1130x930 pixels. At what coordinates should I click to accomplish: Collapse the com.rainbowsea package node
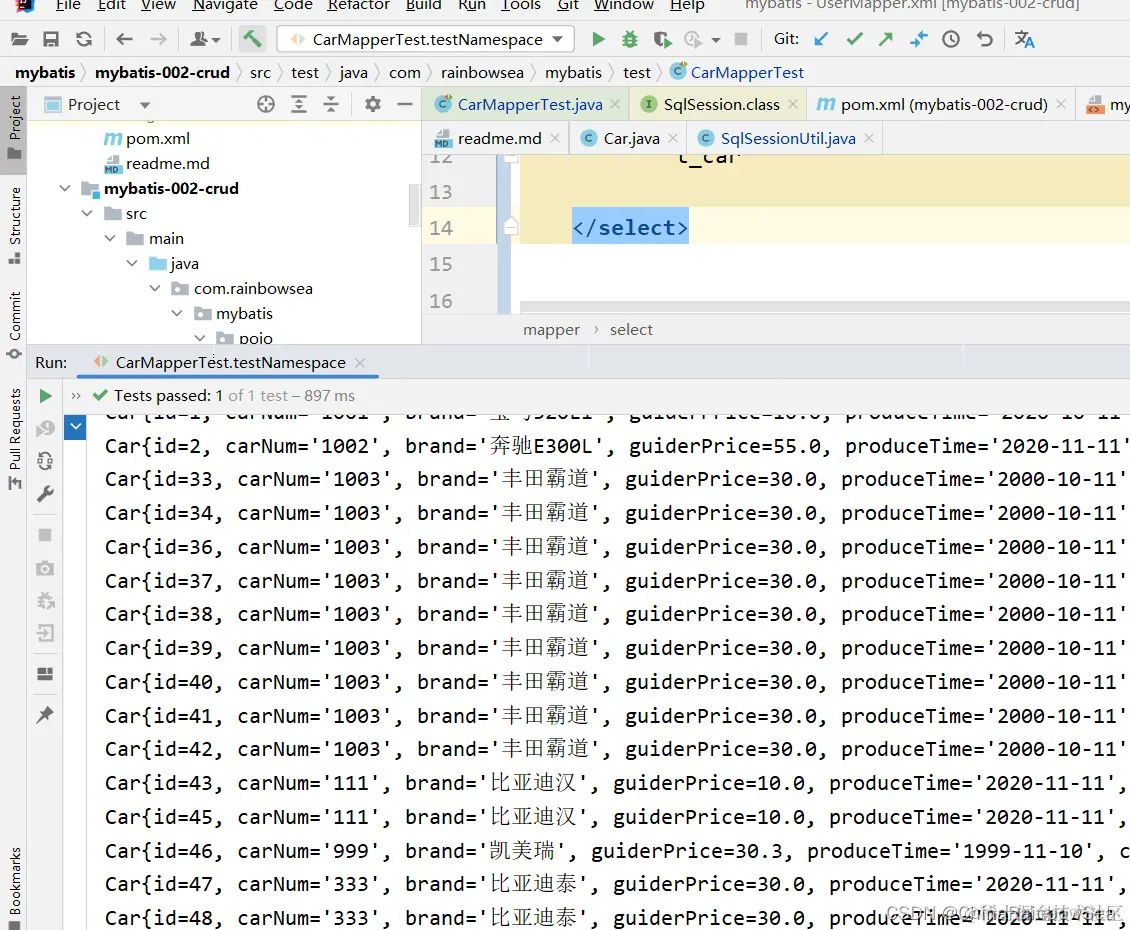pyautogui.click(x=155, y=288)
